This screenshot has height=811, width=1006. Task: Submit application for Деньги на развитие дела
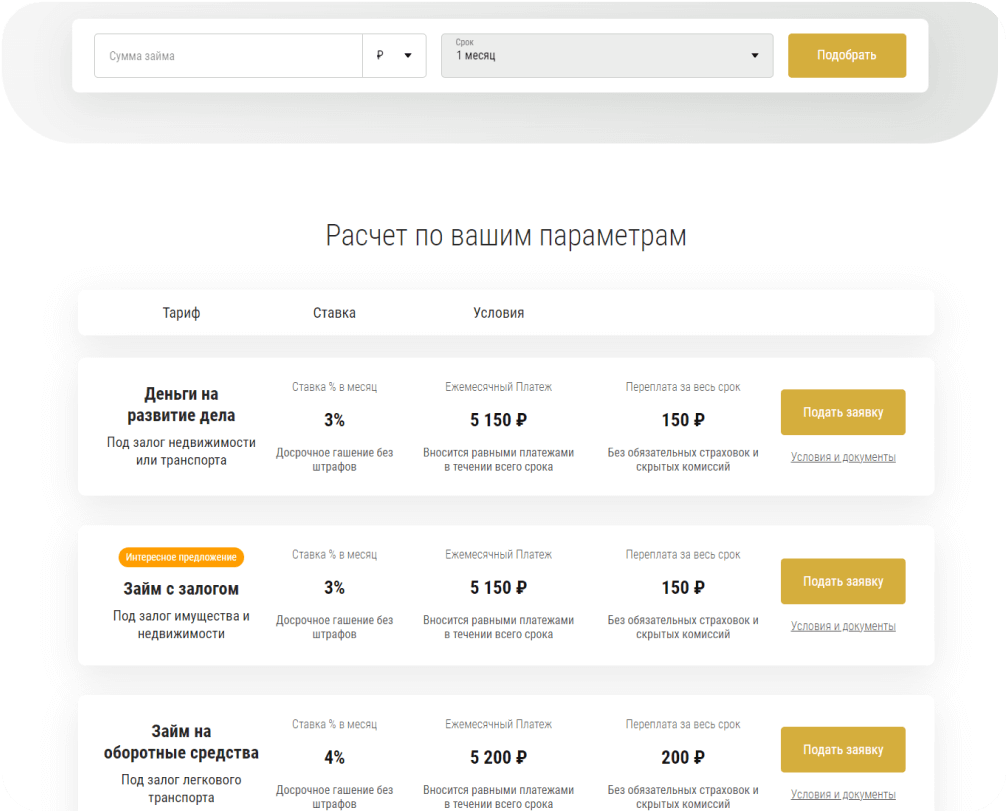click(x=842, y=412)
